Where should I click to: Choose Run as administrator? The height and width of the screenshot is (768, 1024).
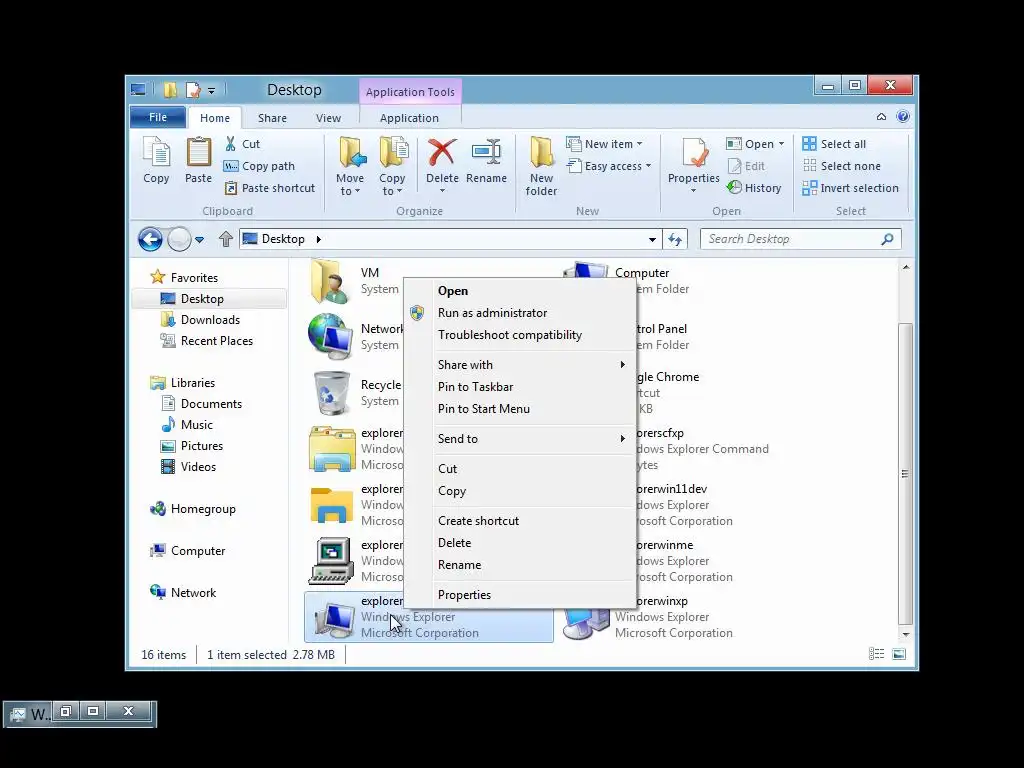pyautogui.click(x=492, y=313)
